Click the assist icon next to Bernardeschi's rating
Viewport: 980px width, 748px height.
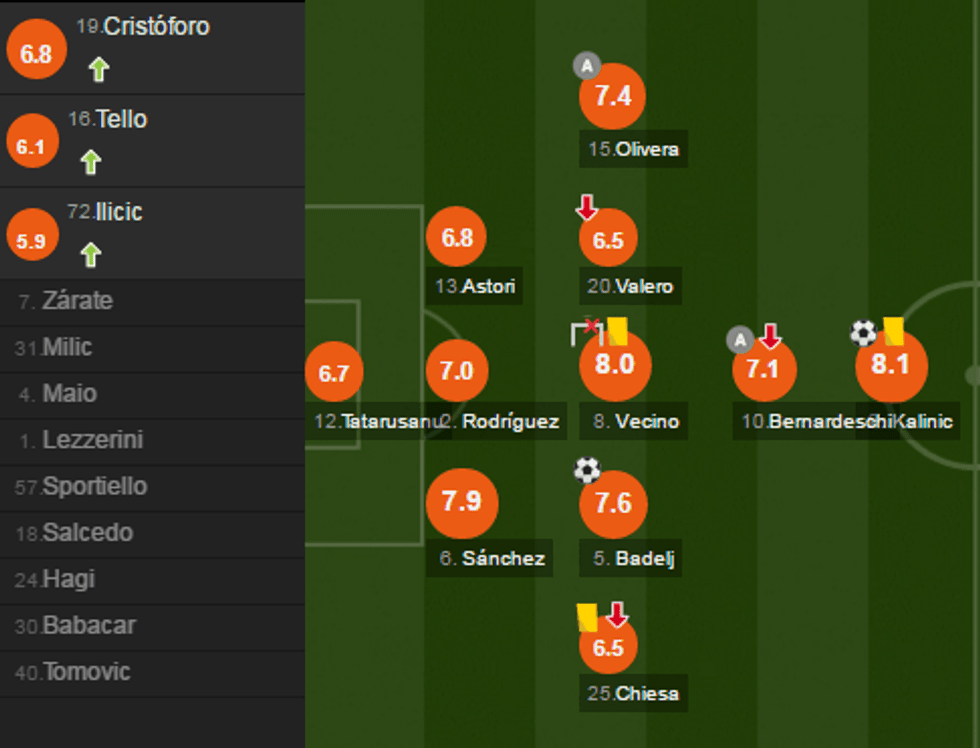click(x=739, y=340)
